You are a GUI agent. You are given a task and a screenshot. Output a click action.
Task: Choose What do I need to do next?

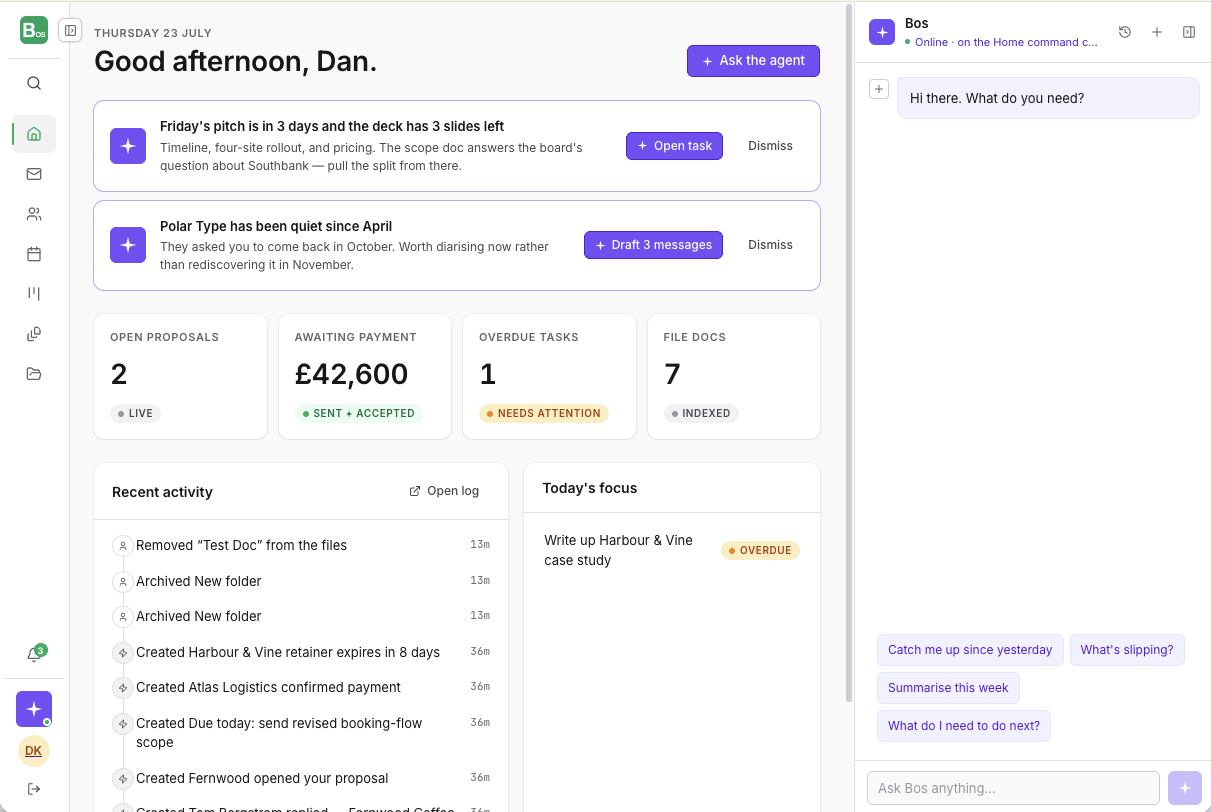pyautogui.click(x=964, y=726)
